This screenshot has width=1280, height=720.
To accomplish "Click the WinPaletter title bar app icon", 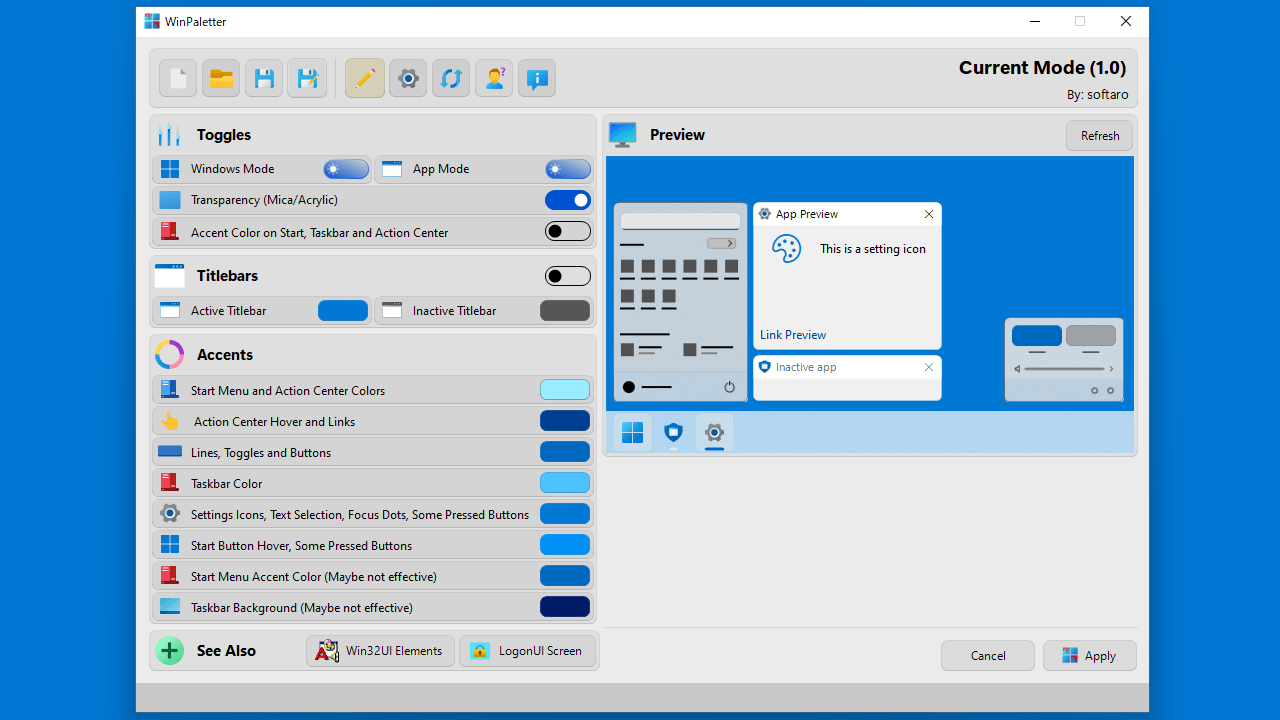I will point(152,21).
